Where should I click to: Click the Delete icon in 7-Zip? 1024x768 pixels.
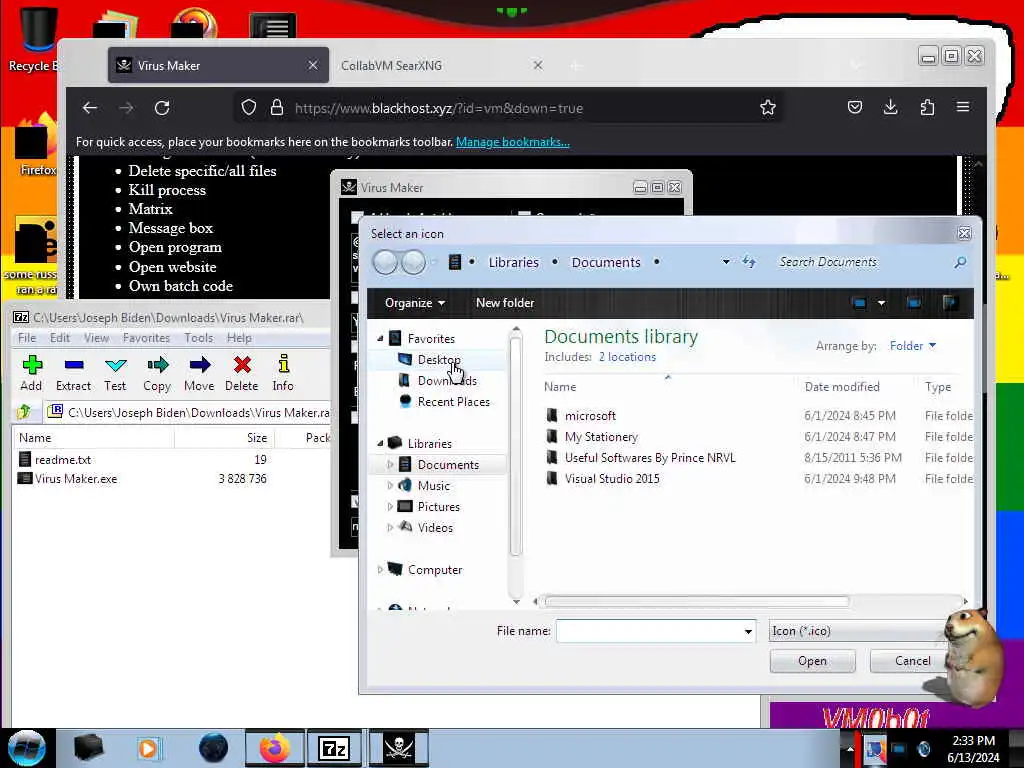point(242,365)
